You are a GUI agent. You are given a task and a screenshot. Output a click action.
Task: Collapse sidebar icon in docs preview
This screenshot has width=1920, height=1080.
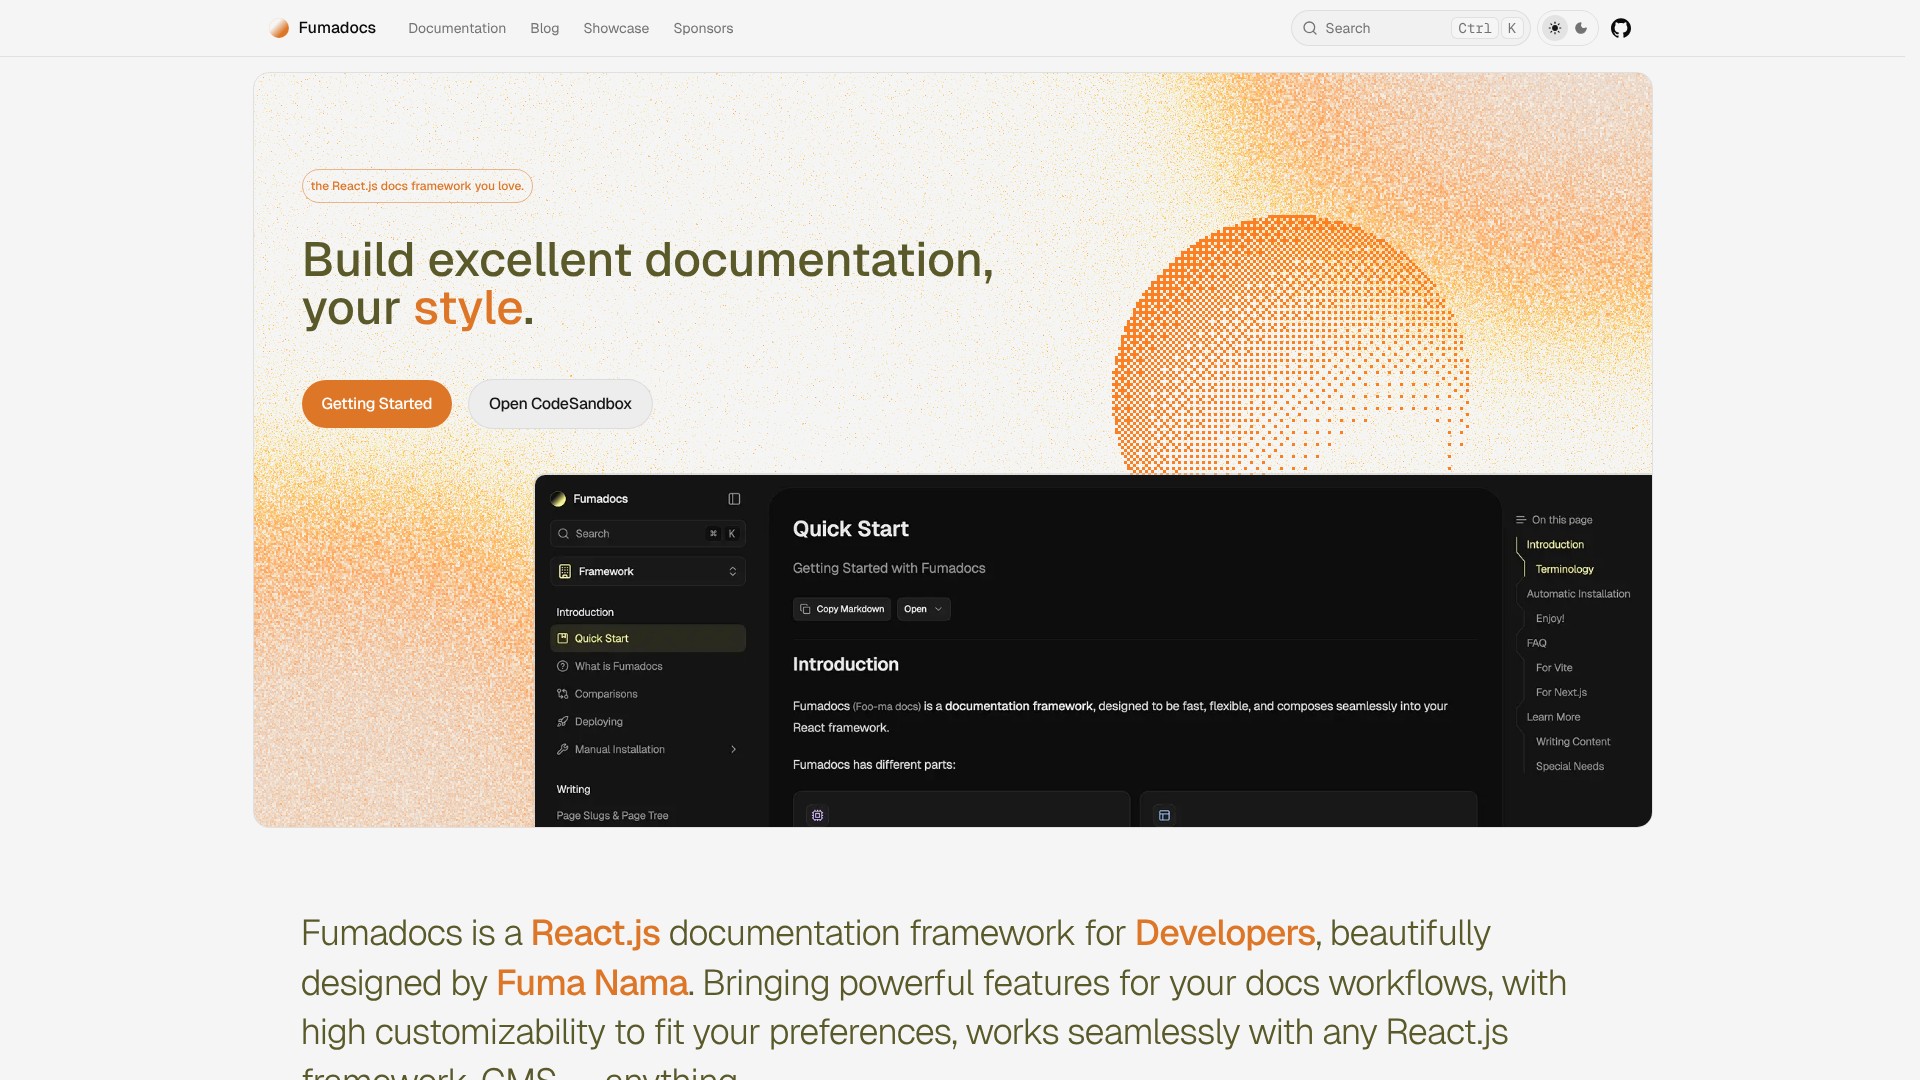[x=734, y=499]
